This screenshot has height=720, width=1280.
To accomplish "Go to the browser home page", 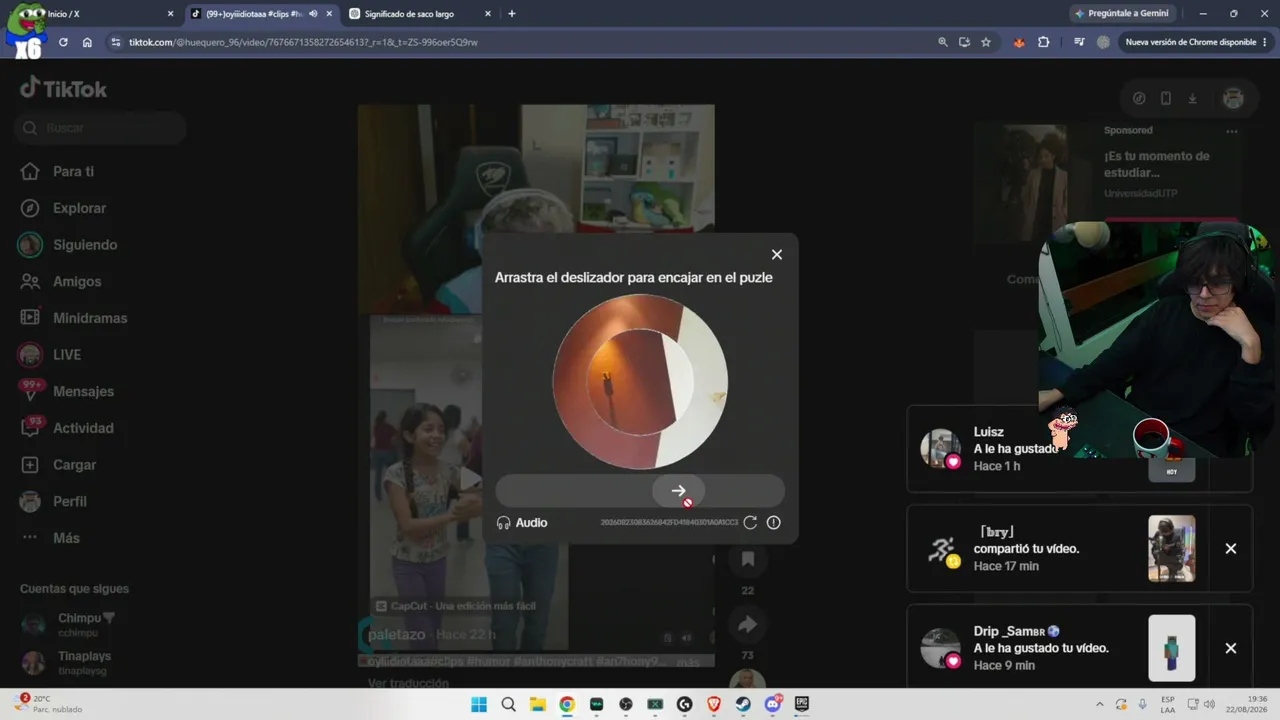I will [x=87, y=42].
